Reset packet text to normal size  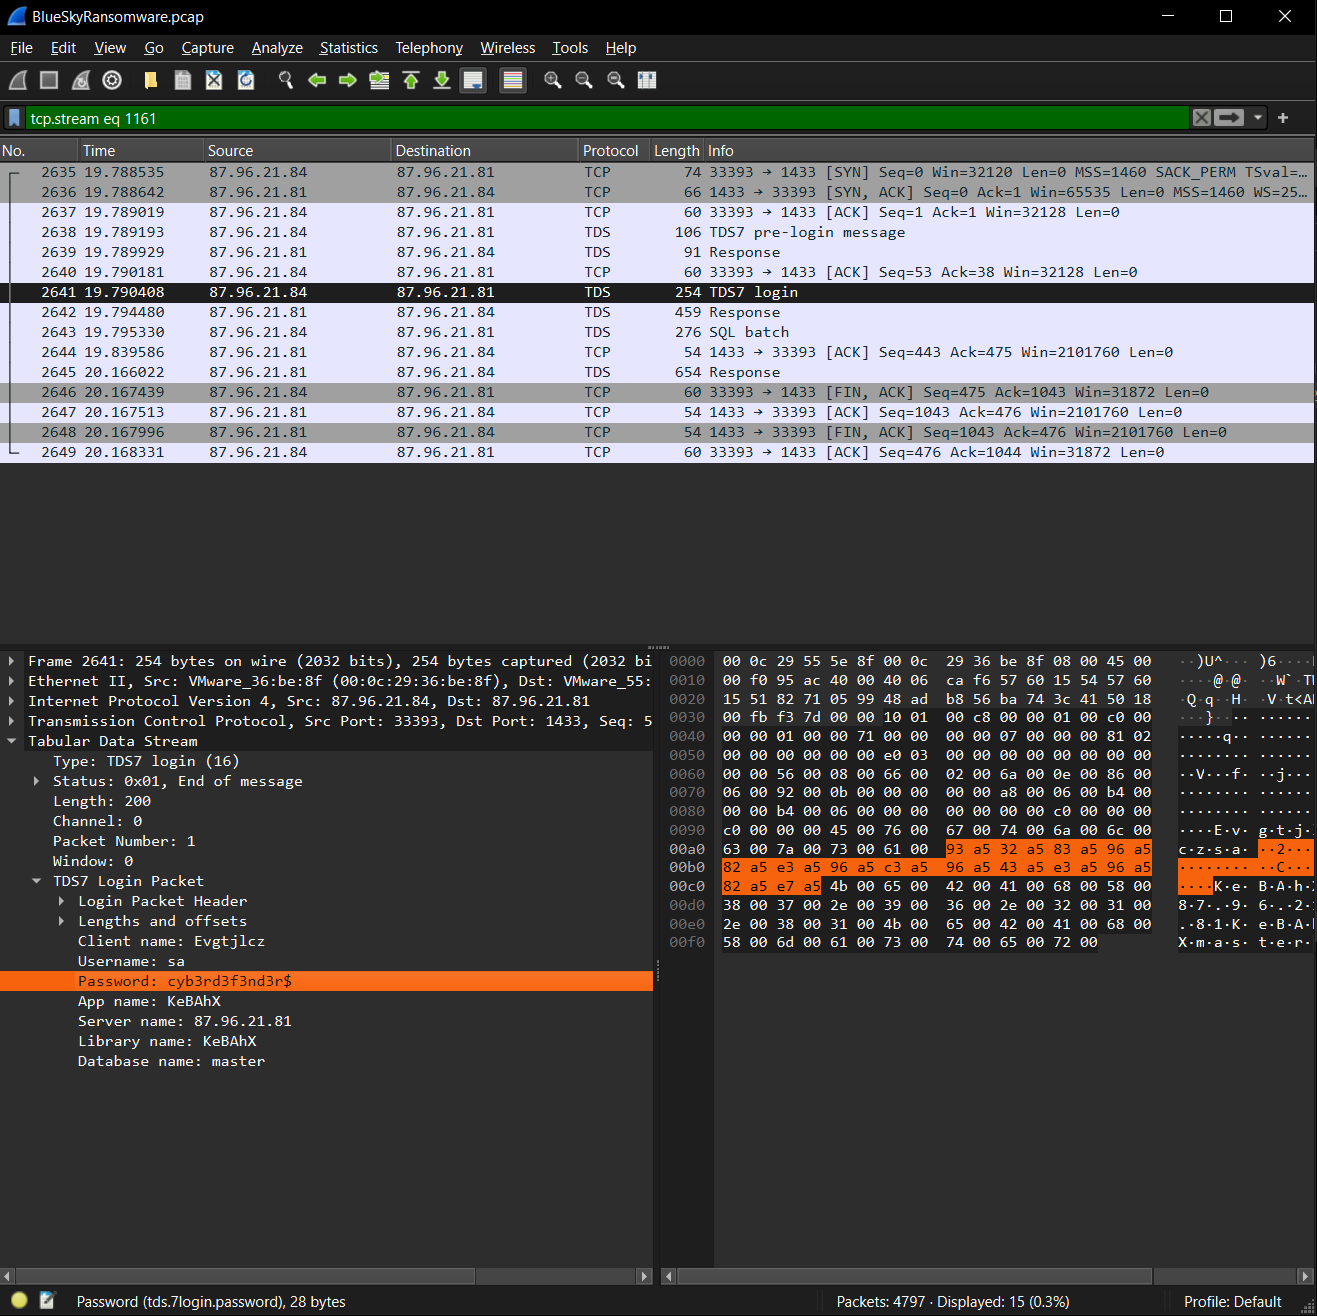coord(616,80)
